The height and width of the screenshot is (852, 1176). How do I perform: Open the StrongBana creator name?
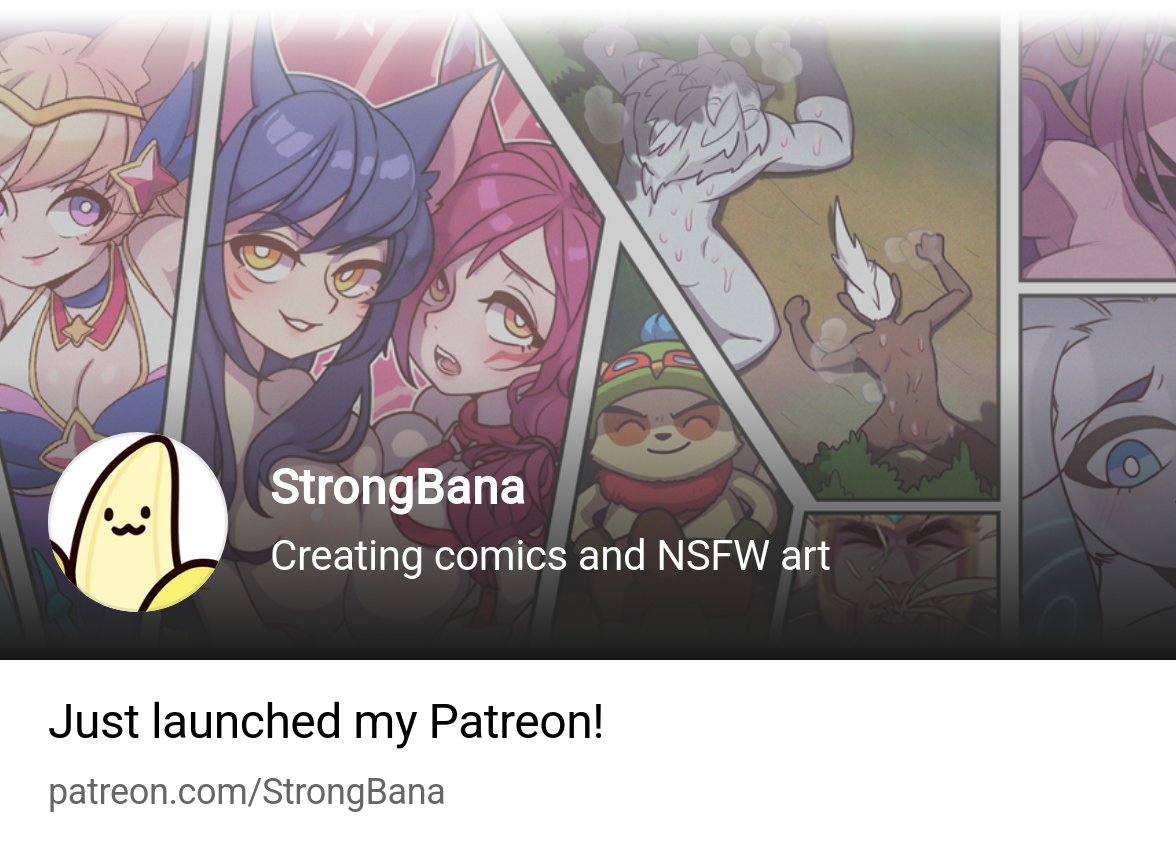click(x=398, y=488)
